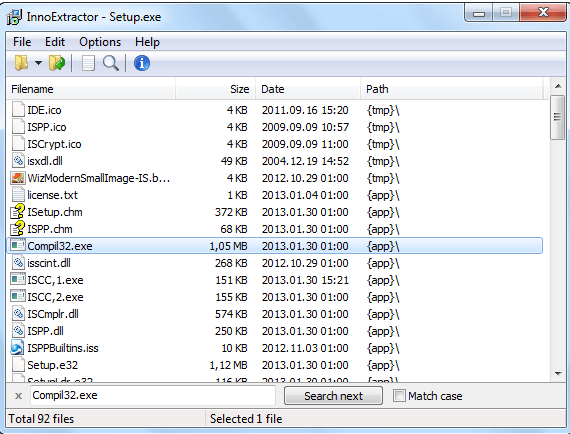Sort list by Size column header

(216, 89)
